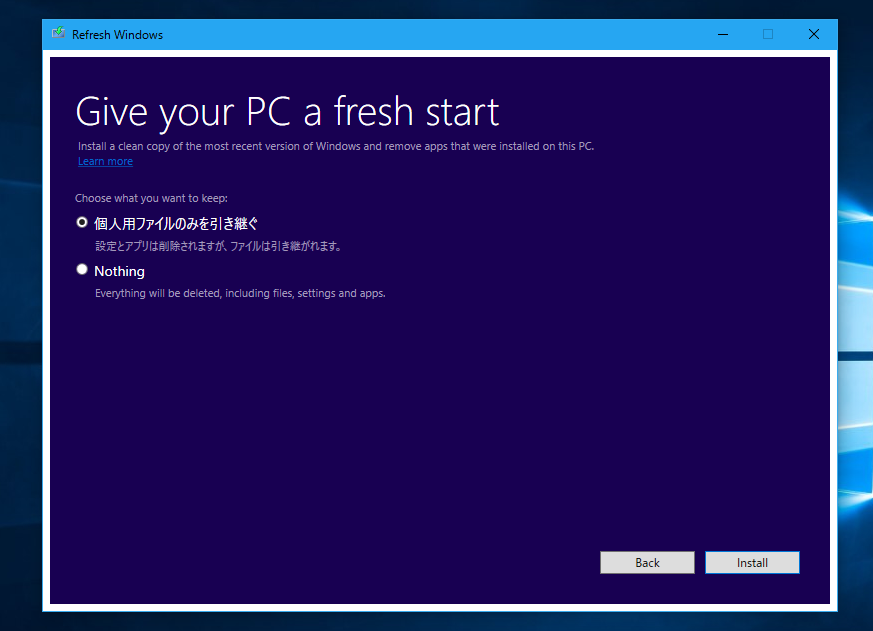The width and height of the screenshot is (873, 631).
Task: Click the disabled maximize button
Action: tap(768, 35)
